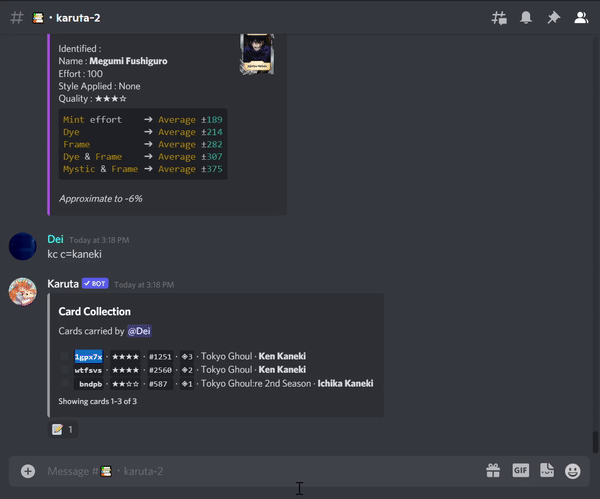
Task: Open the sticker picker
Action: pyautogui.click(x=547, y=471)
